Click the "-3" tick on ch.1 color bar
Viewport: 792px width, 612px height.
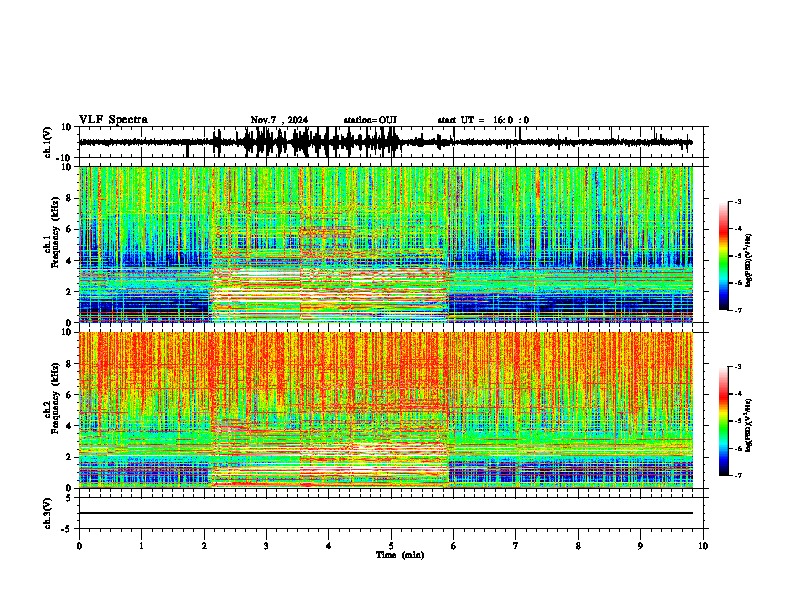coord(737,201)
